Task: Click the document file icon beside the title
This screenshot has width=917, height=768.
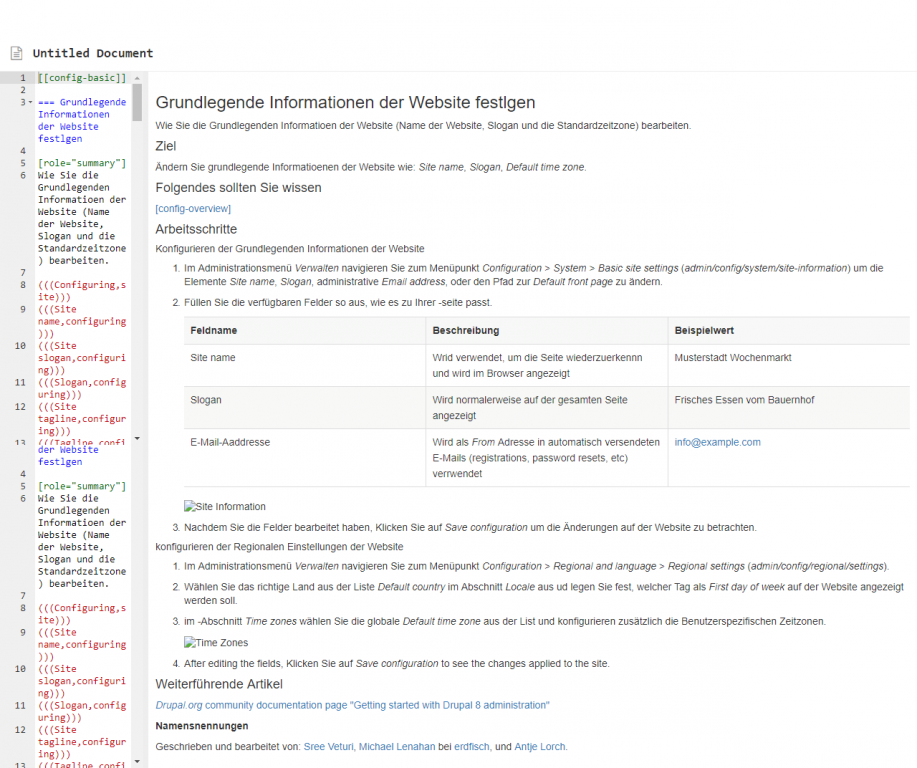Action: [x=16, y=53]
